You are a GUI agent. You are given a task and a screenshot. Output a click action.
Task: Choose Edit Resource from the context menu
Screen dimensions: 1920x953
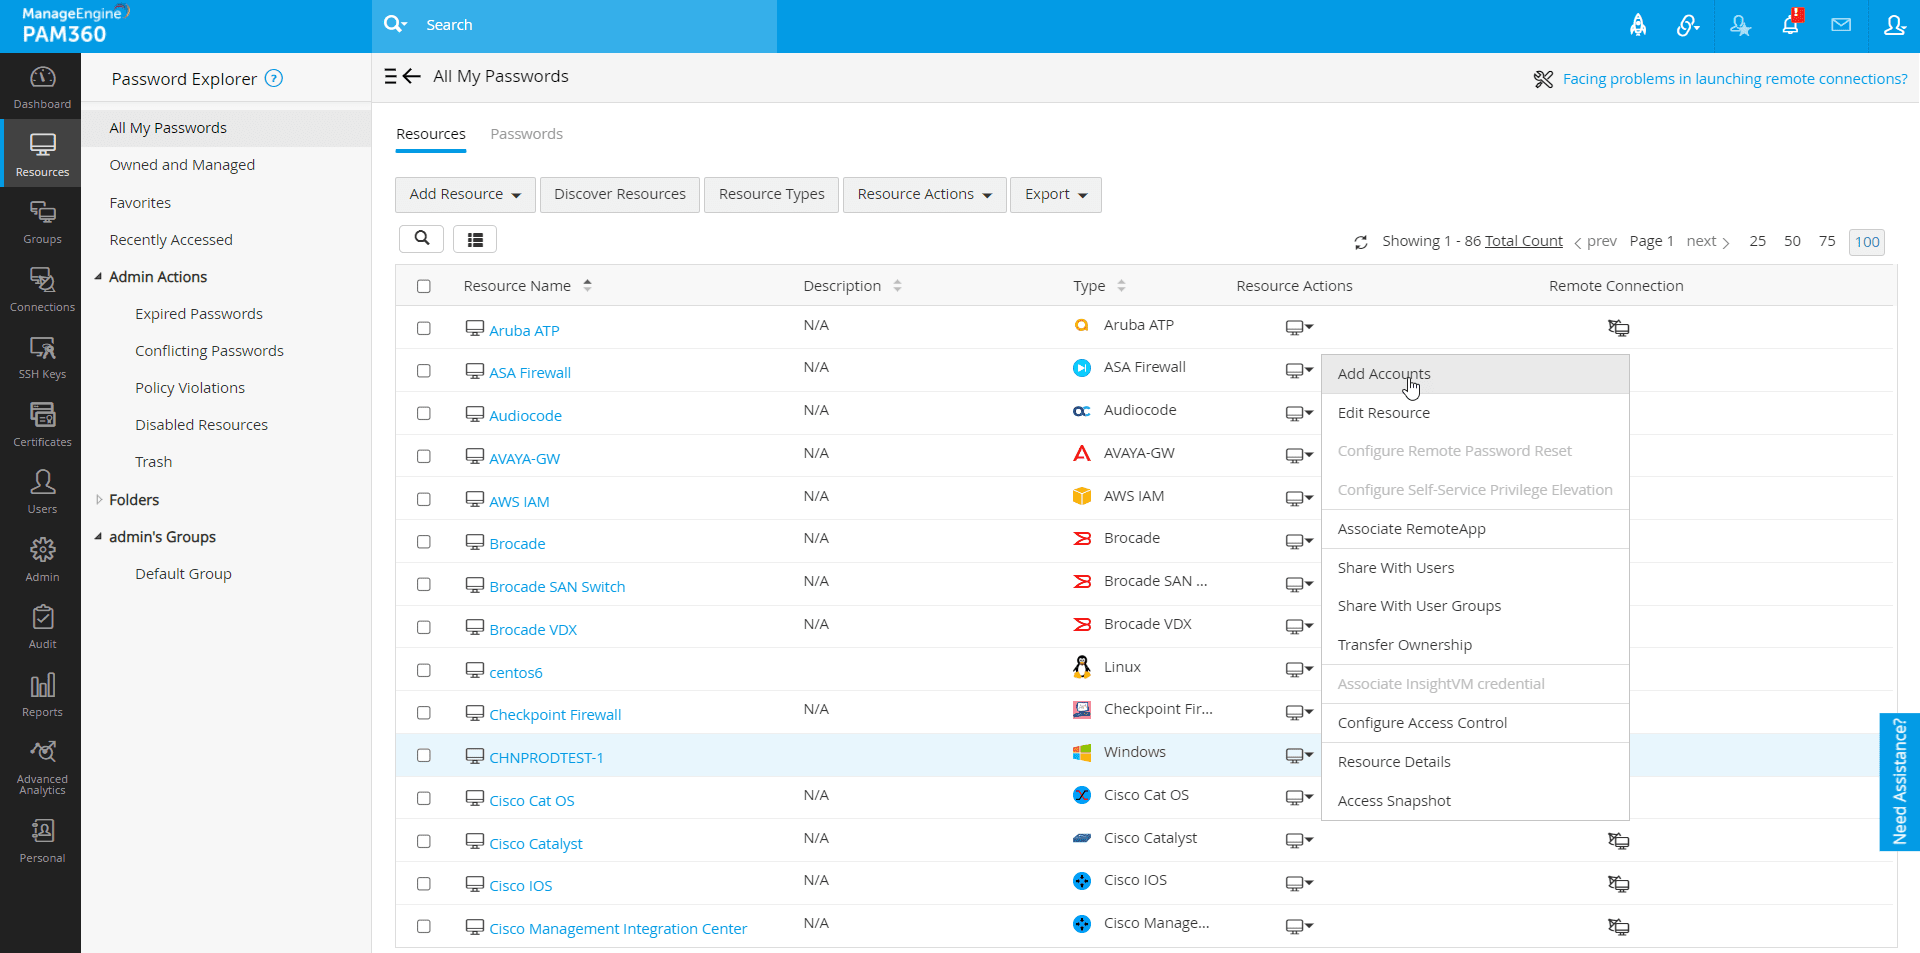[1384, 413]
